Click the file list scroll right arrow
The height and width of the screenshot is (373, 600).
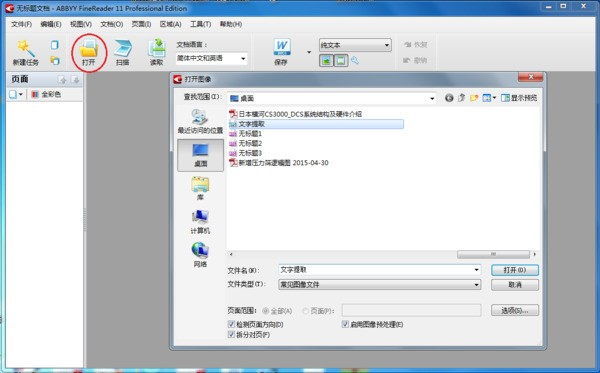coord(535,254)
